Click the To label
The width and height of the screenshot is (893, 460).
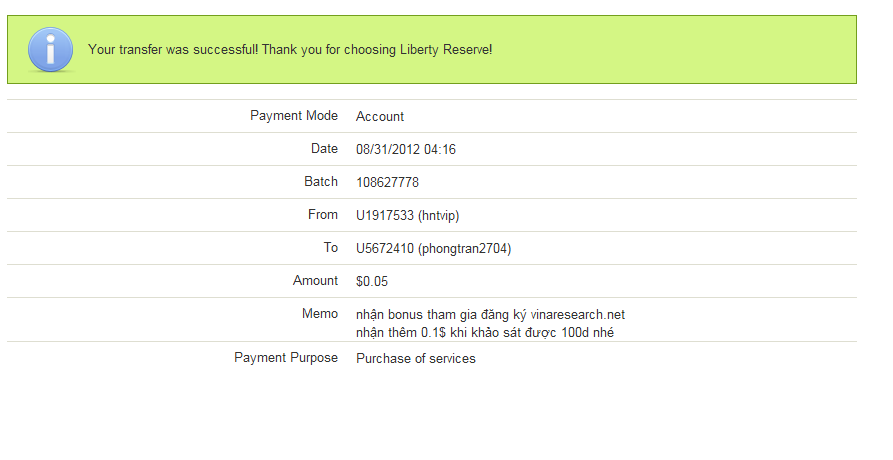tap(330, 248)
